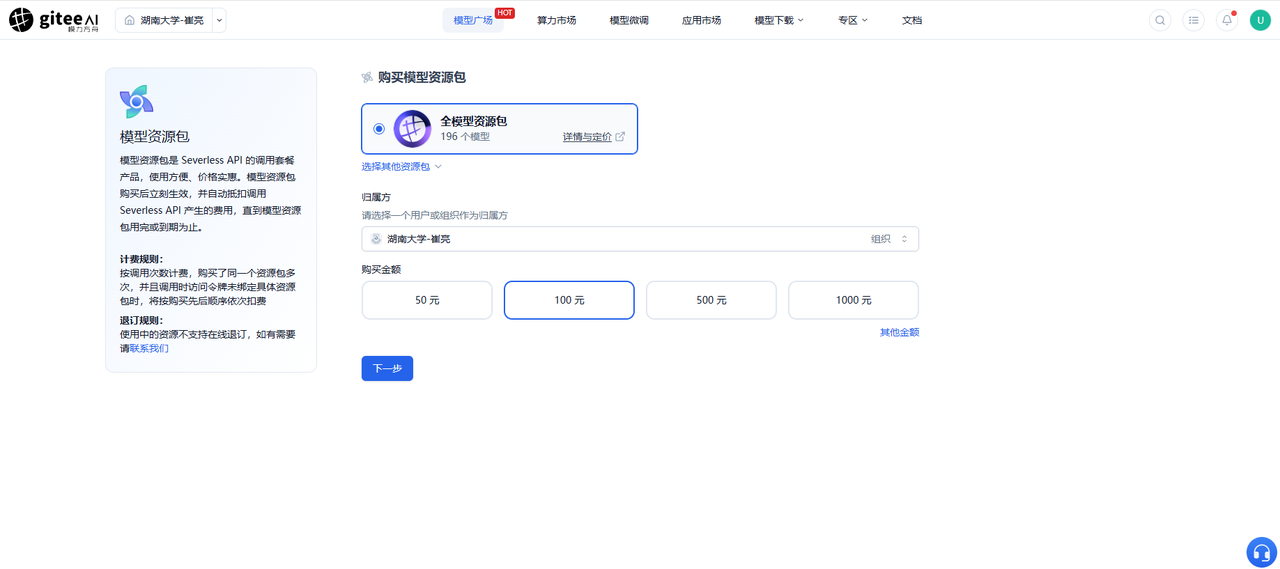
Task: Expand 选择其他资源包
Action: pyautogui.click(x=402, y=167)
